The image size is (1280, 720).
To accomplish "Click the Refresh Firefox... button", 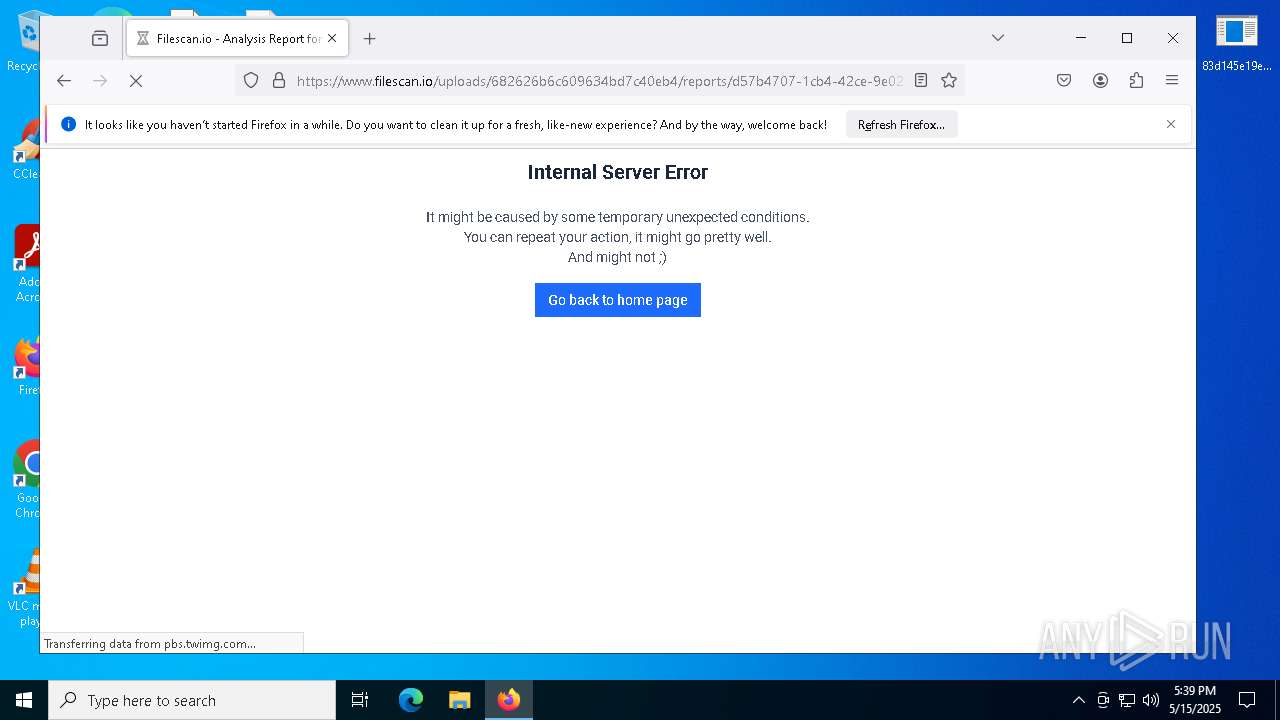I will pyautogui.click(x=901, y=125).
